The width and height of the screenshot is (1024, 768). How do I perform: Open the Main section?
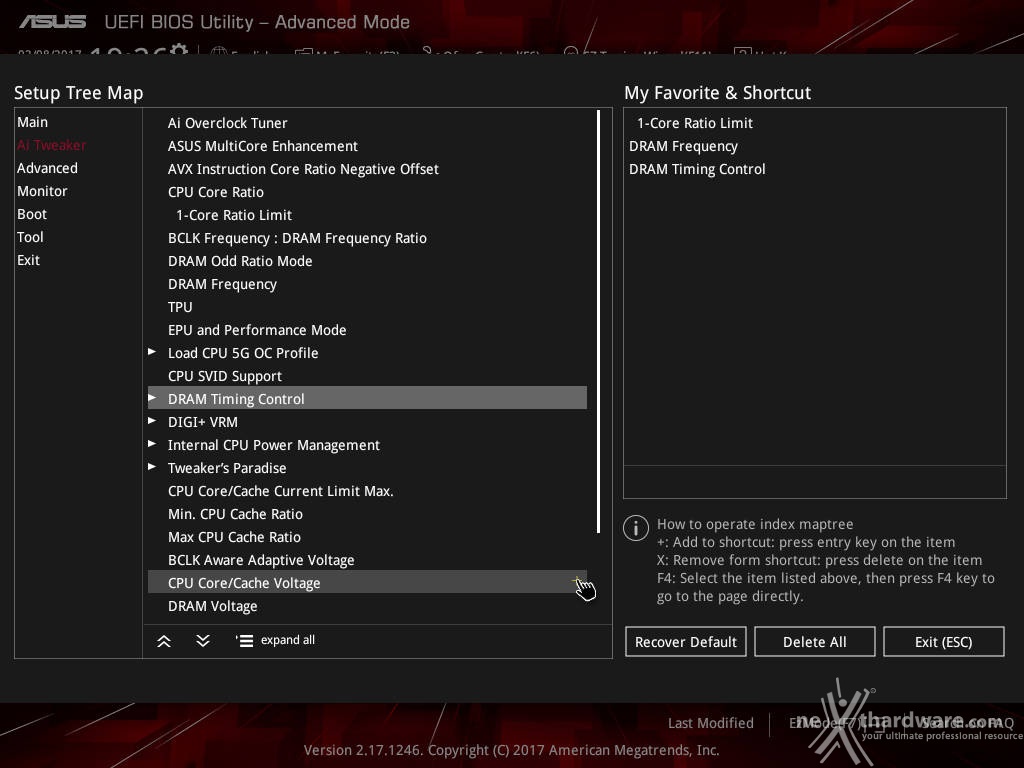[33, 122]
